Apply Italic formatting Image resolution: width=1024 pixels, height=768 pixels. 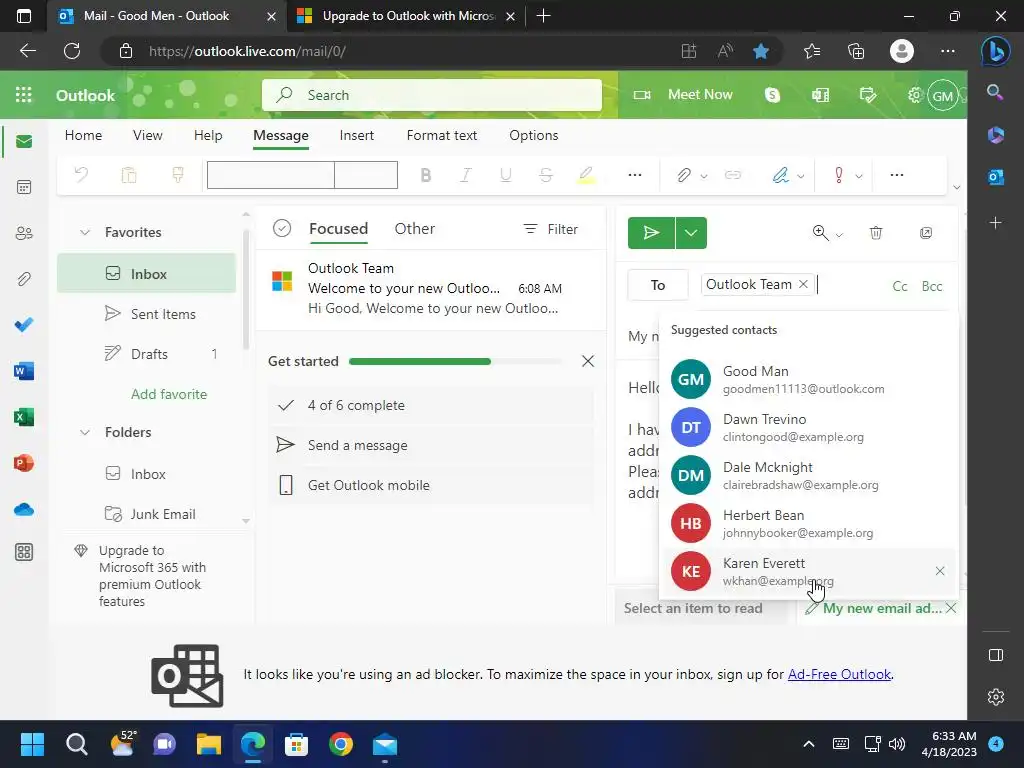coord(466,175)
